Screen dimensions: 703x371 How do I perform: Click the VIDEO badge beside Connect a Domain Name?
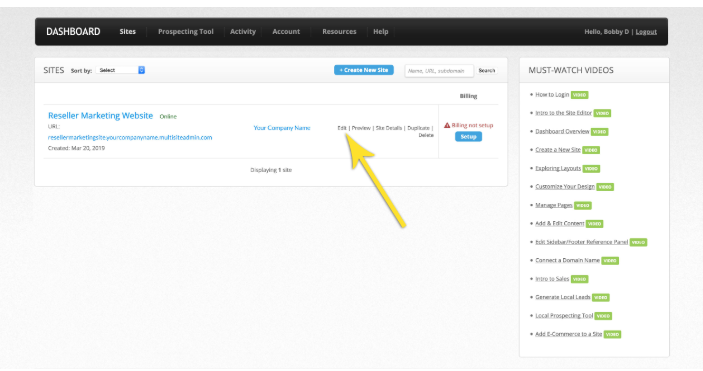coord(610,261)
